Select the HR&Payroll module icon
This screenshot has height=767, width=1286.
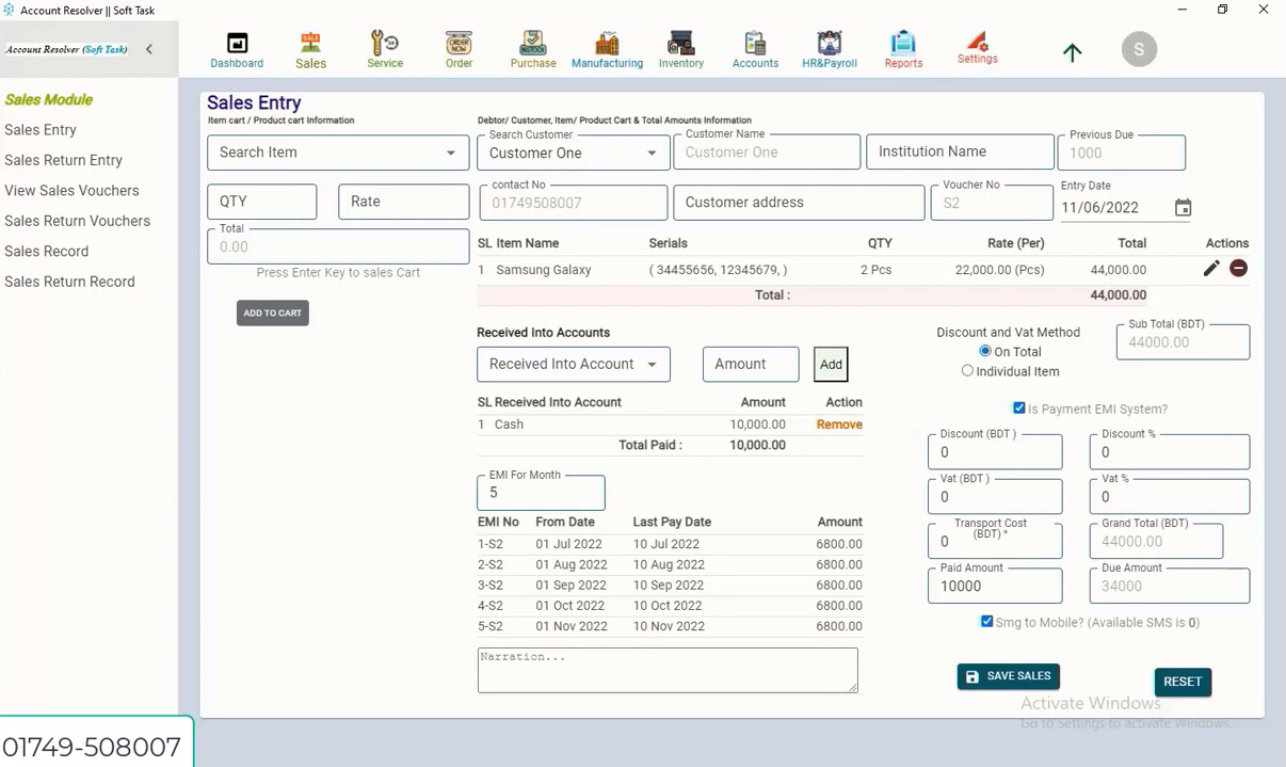click(828, 49)
